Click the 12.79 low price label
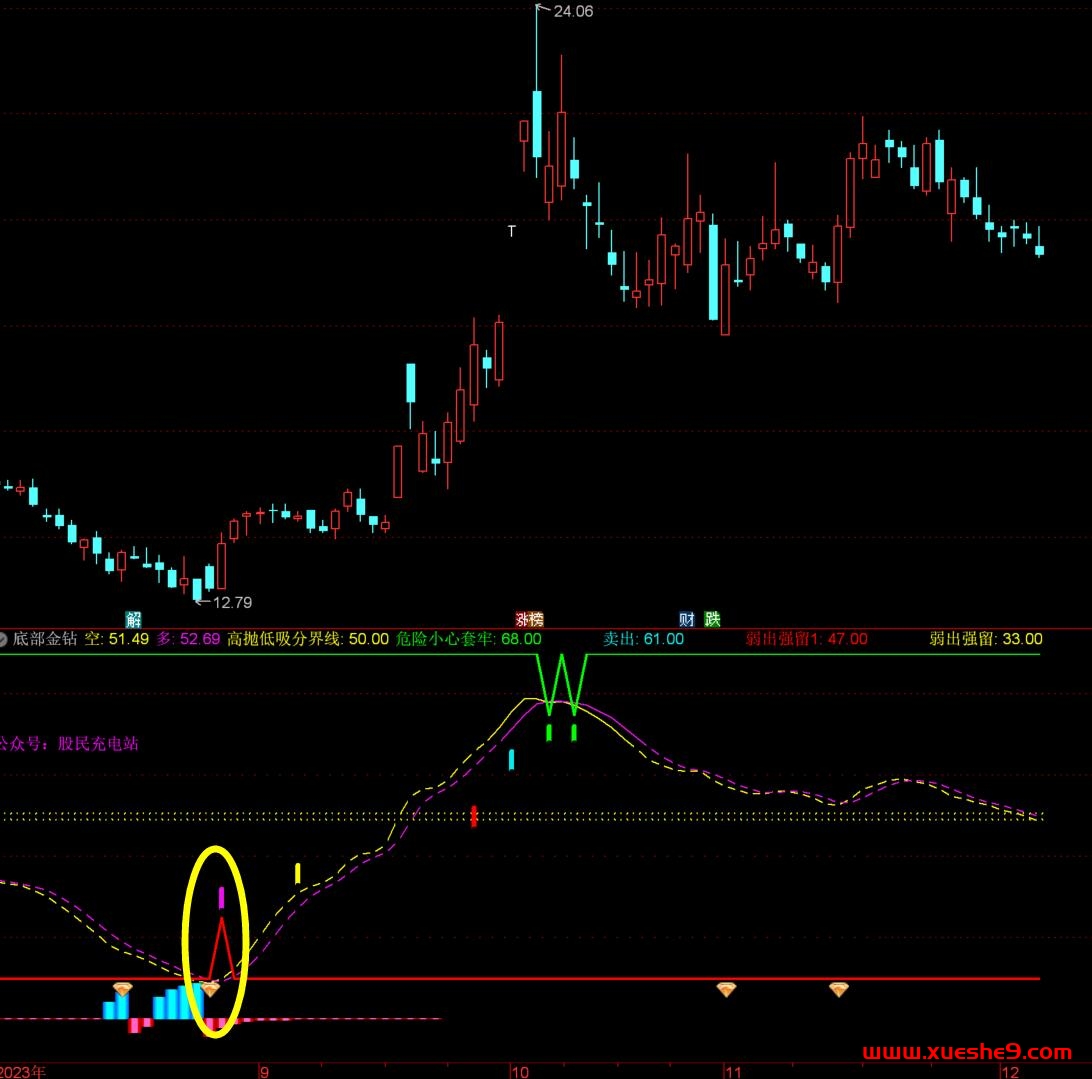The image size is (1092, 1079). (232, 602)
